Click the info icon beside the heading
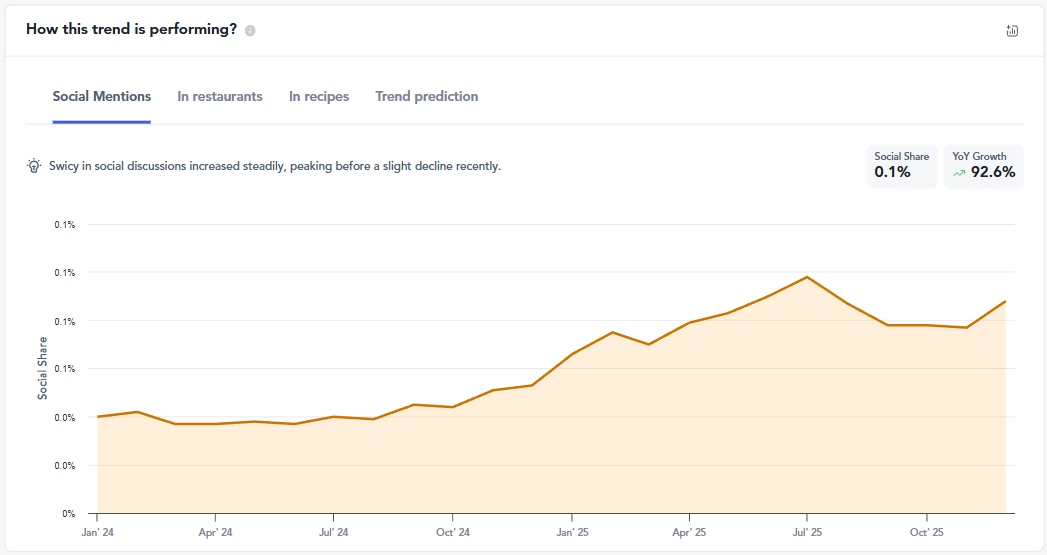 coord(250,30)
